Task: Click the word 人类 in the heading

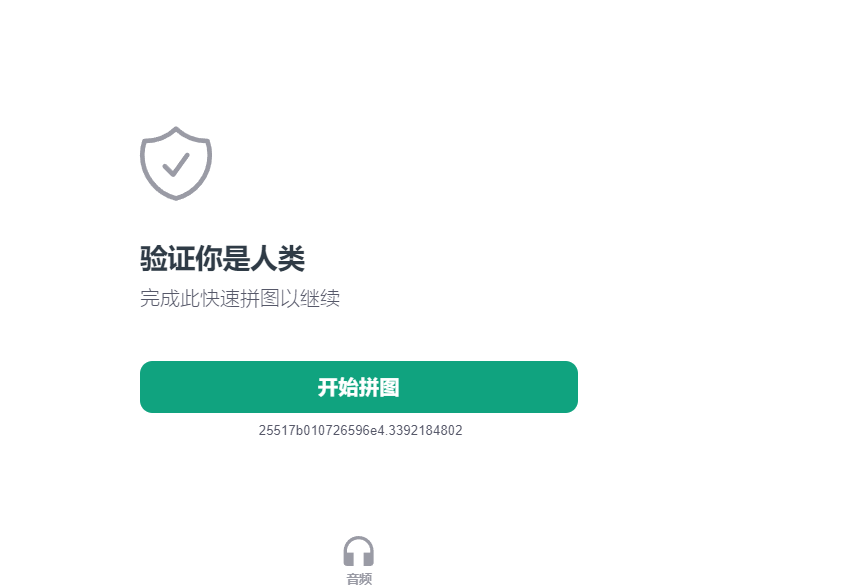Action: (278, 258)
